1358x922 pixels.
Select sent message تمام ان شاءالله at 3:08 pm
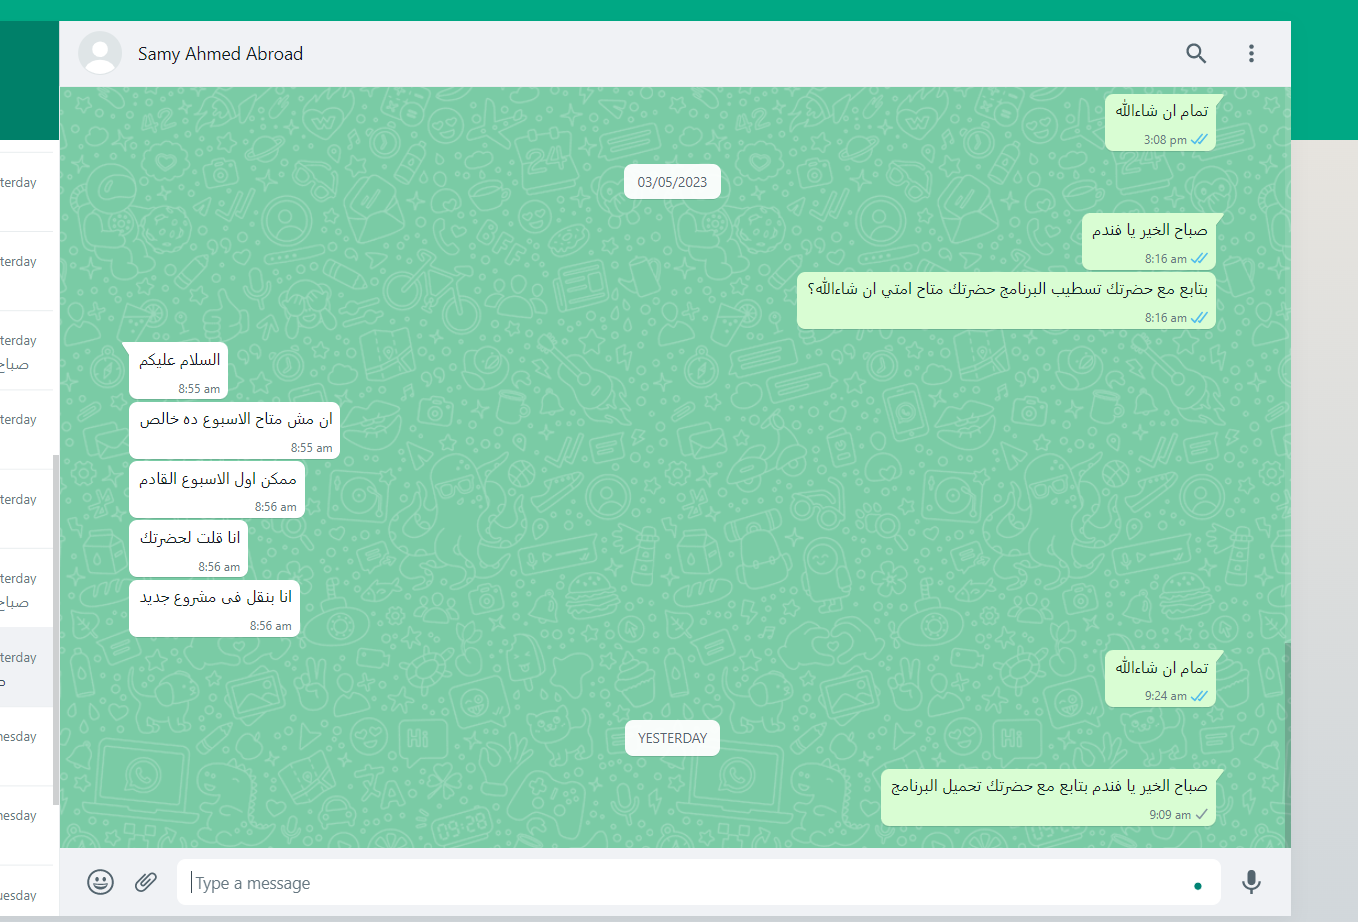point(1161,122)
